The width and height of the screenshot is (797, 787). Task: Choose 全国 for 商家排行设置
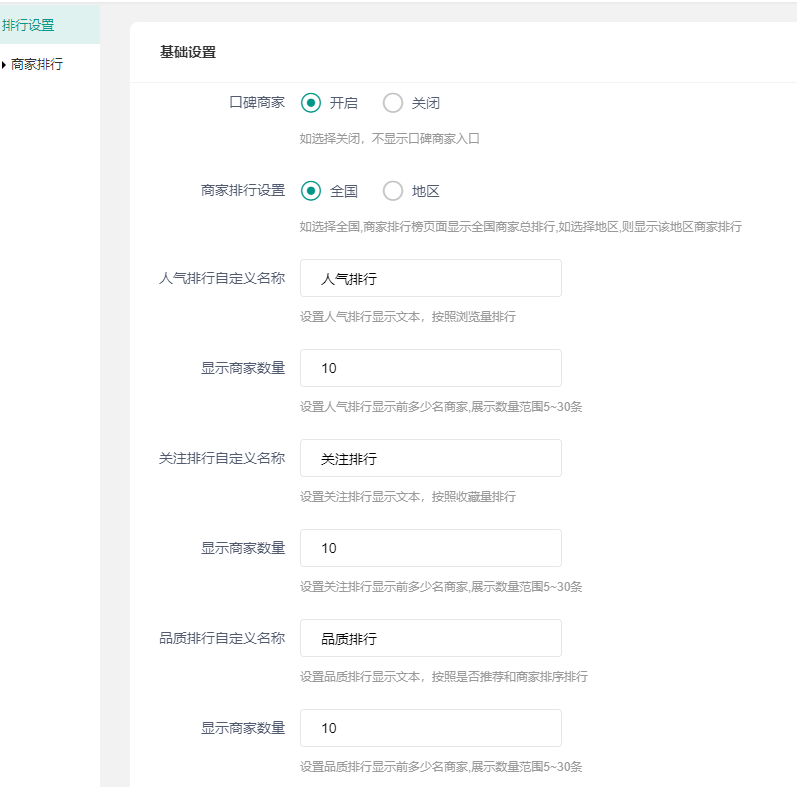[311, 191]
